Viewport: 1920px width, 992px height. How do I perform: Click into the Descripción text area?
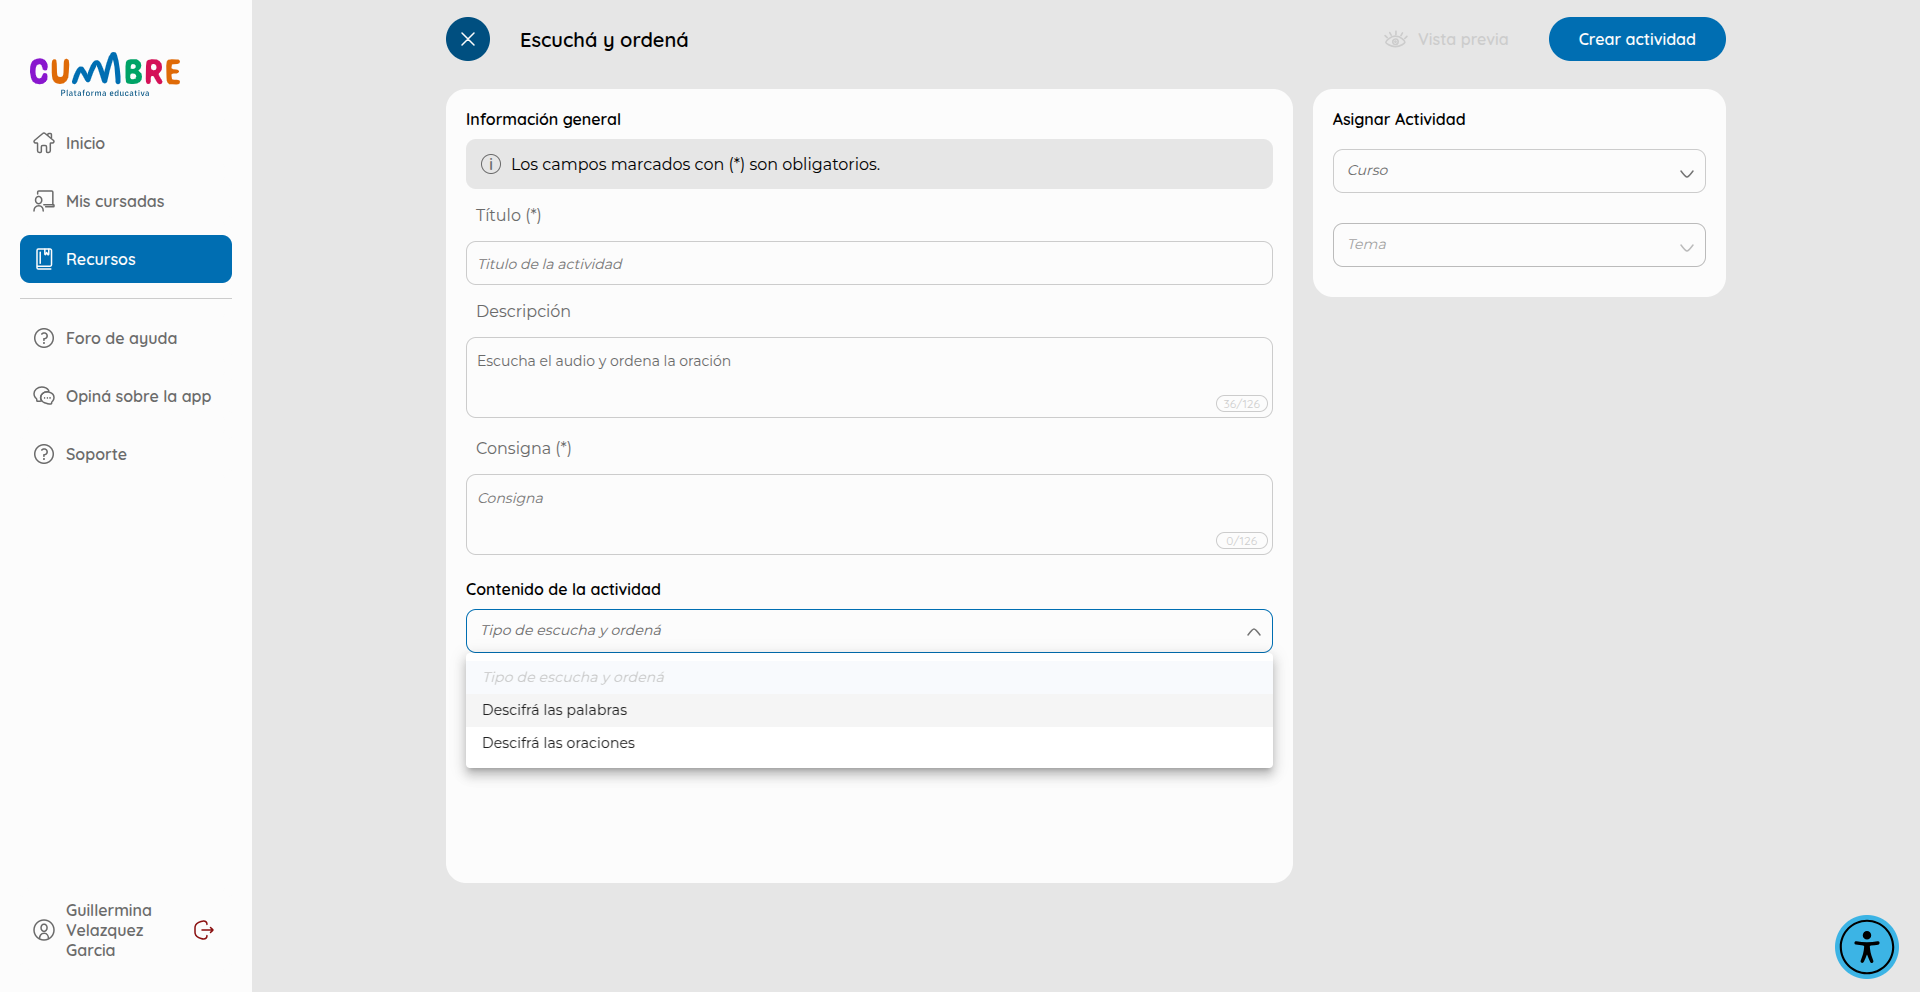(x=869, y=377)
